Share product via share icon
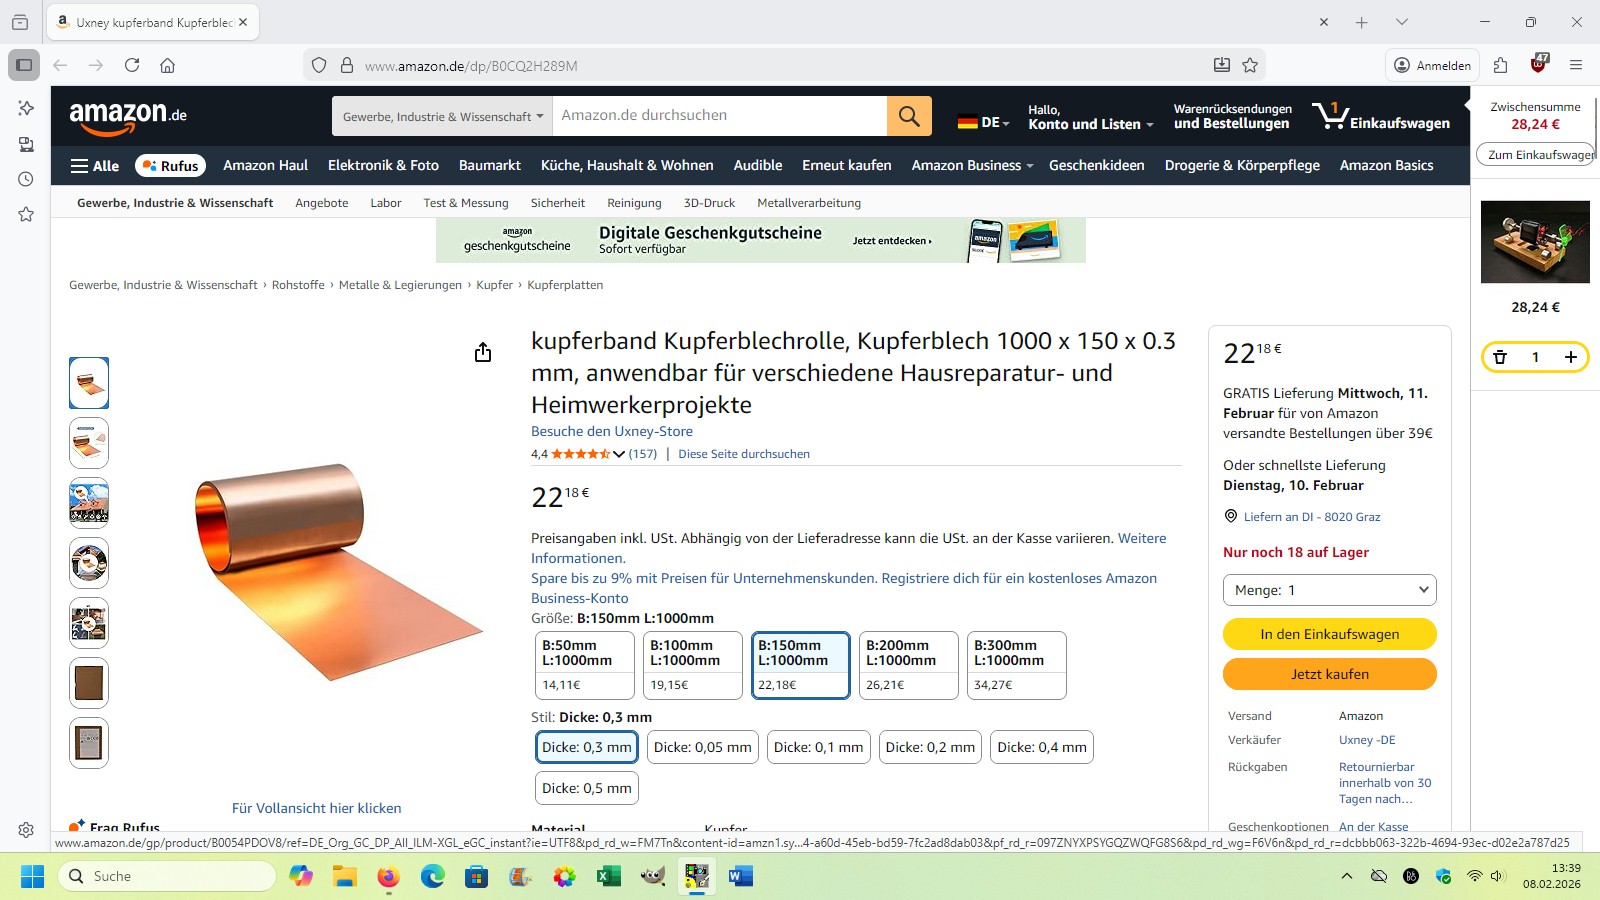 (x=483, y=352)
